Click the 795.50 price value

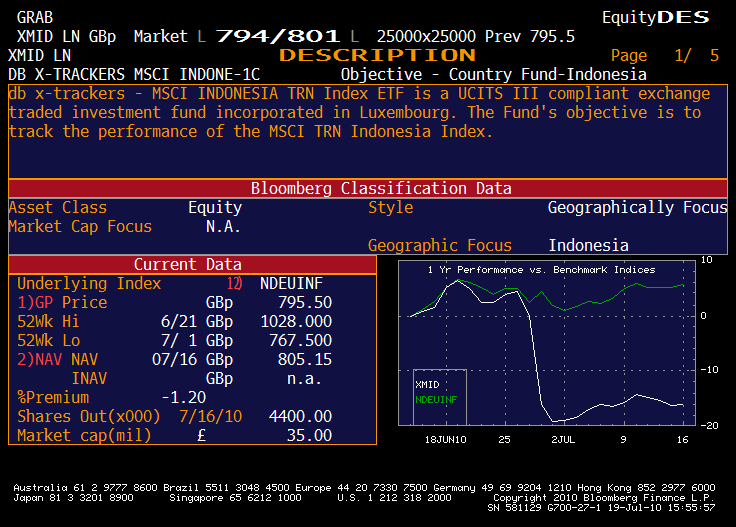point(305,303)
